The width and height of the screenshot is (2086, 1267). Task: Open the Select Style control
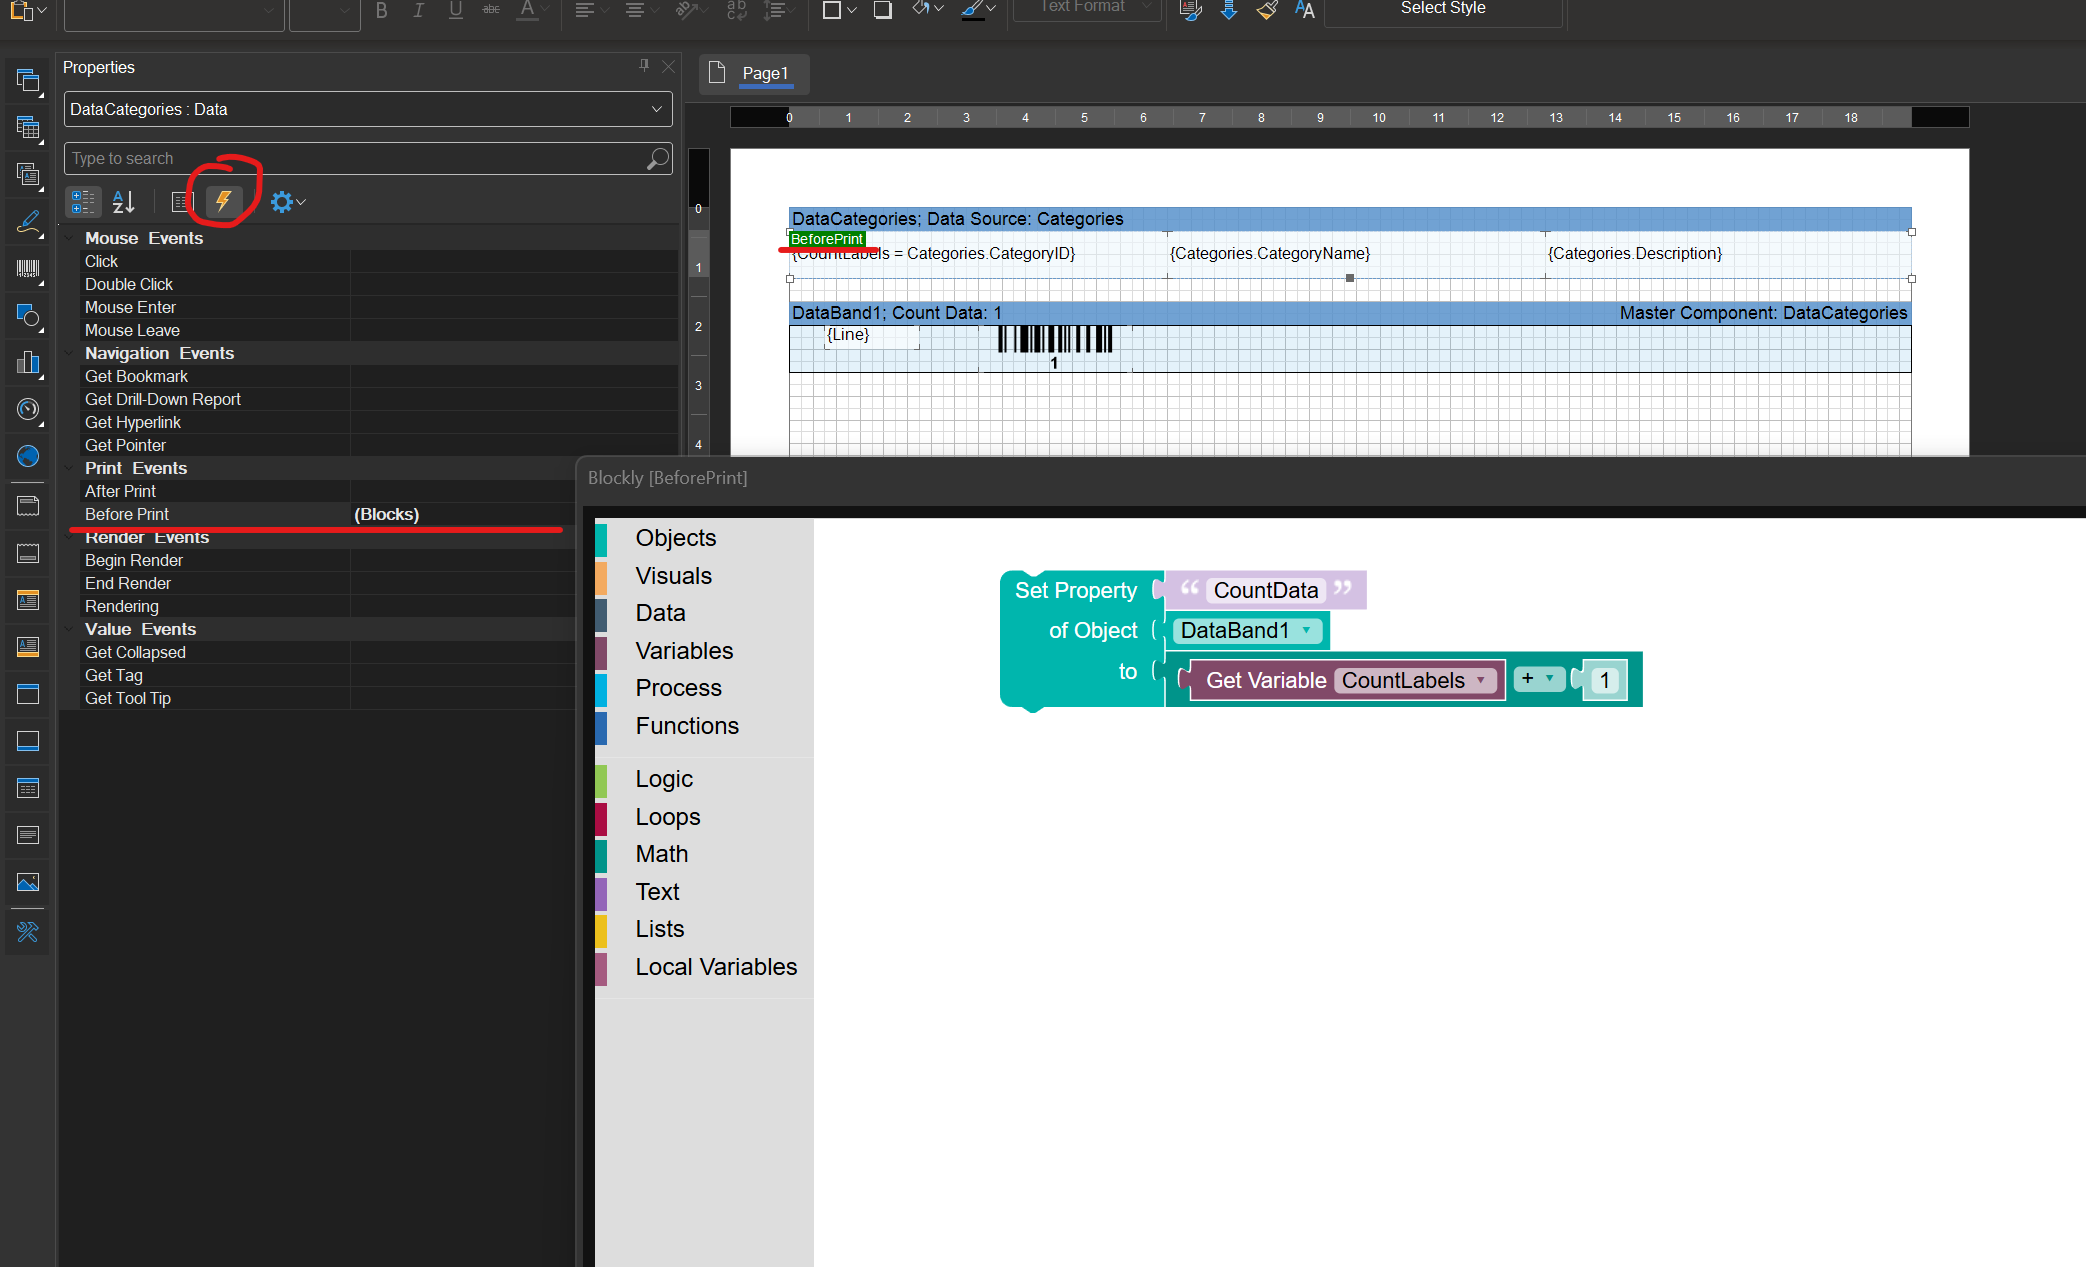[1442, 8]
